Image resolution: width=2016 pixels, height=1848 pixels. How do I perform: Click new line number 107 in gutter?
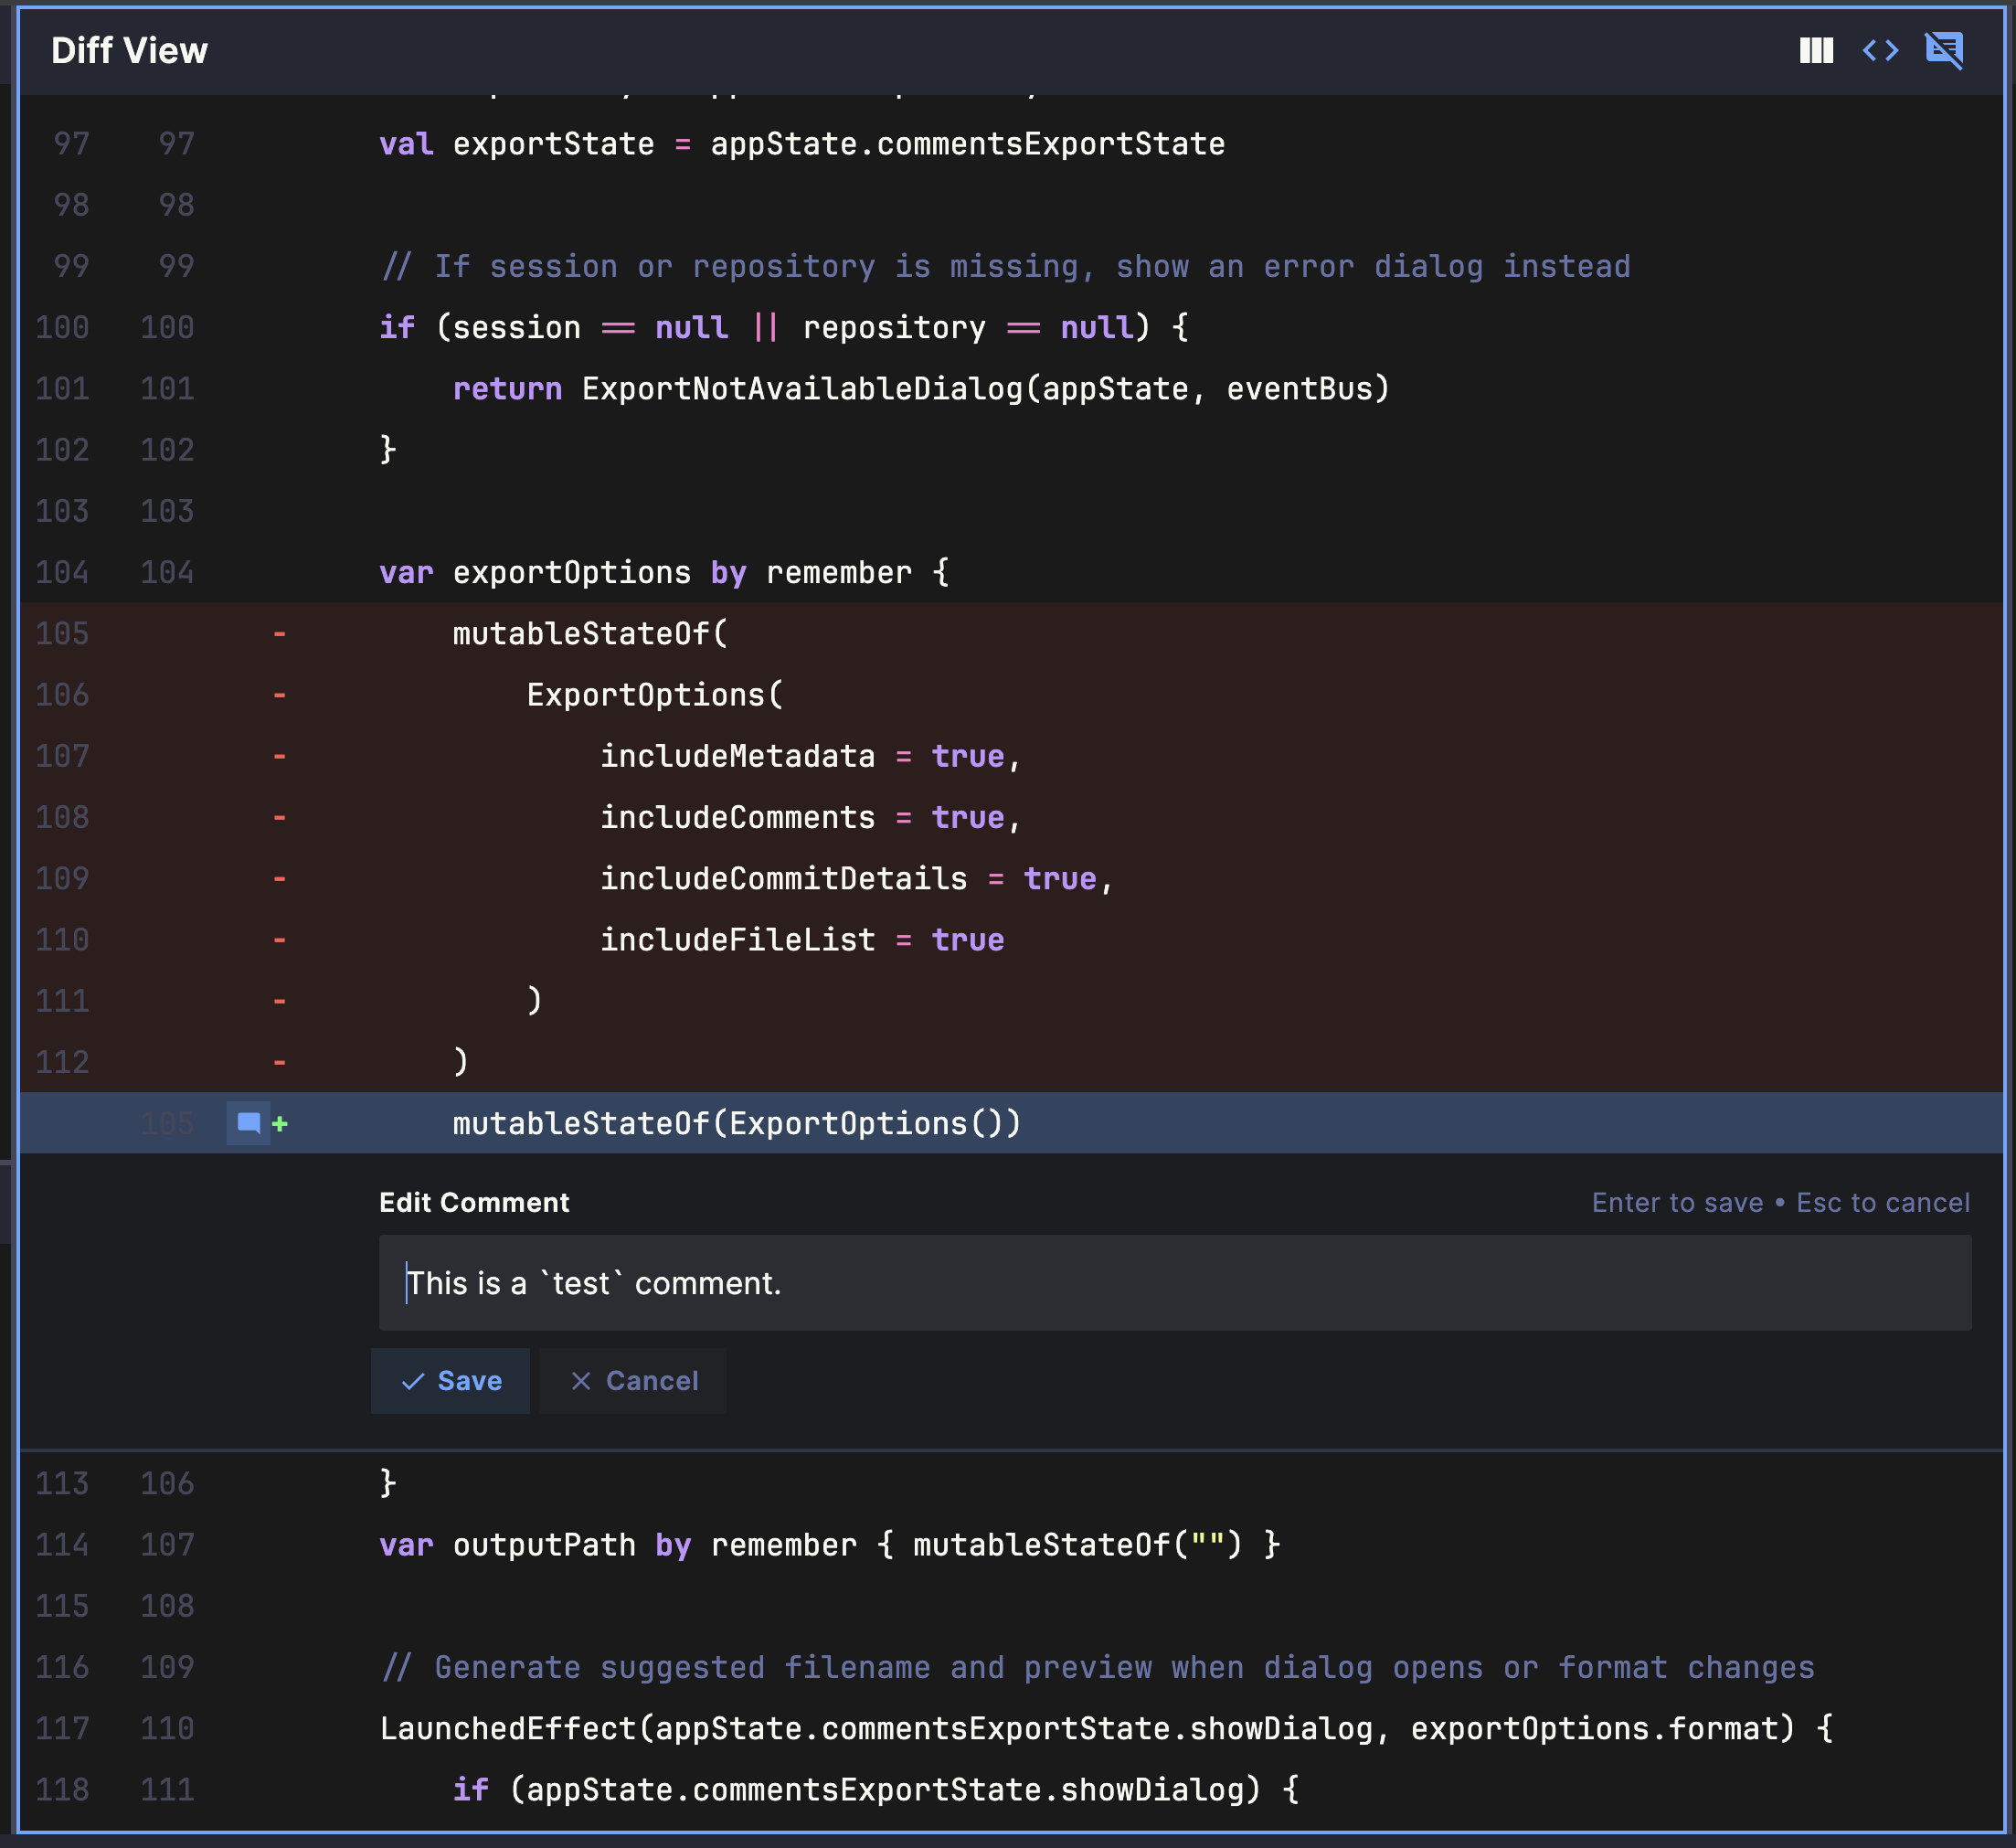click(167, 1545)
